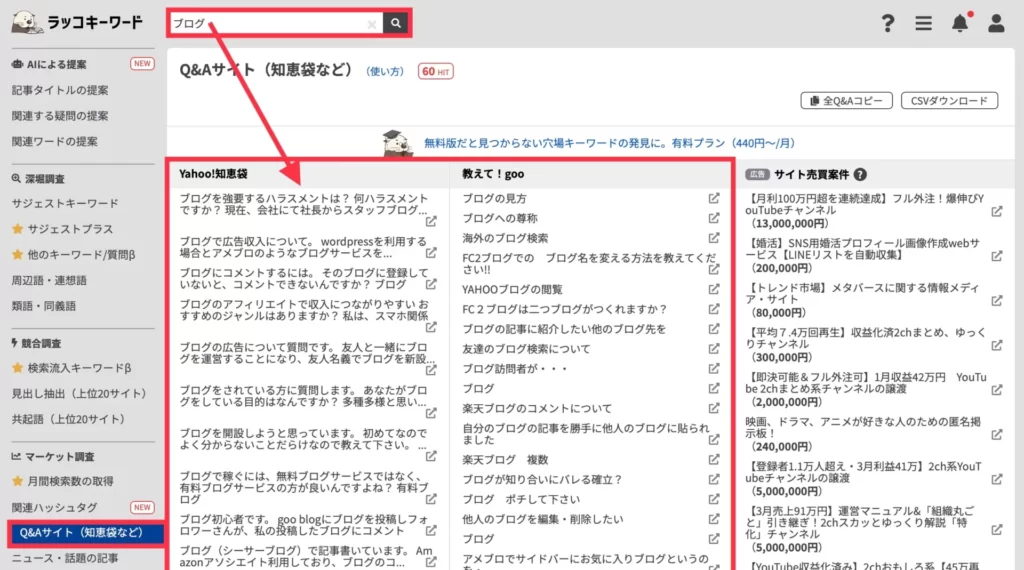Open external link for 楽天ブログ 複数
1024x570 pixels.
coord(714,460)
